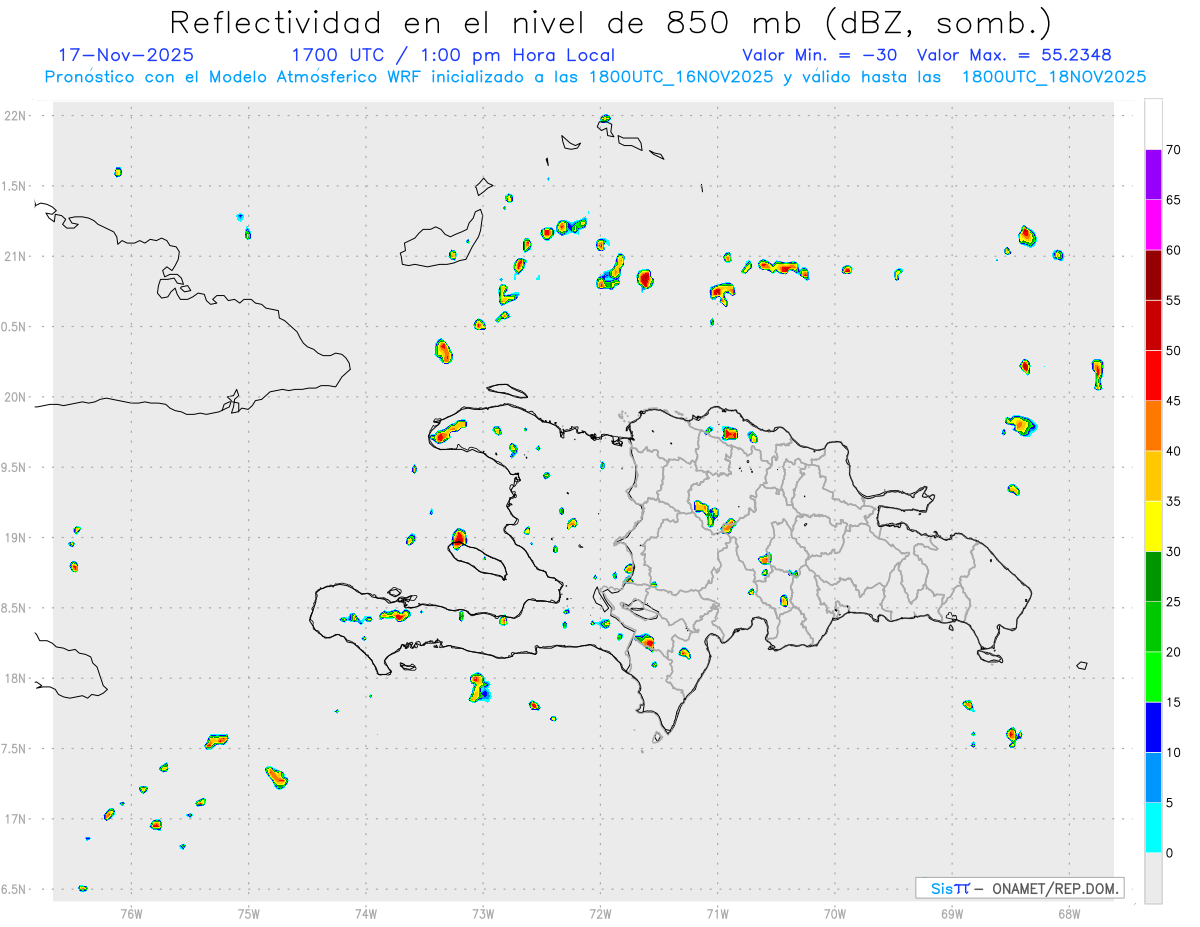Click the colorbar tick value '15'

1174,702
